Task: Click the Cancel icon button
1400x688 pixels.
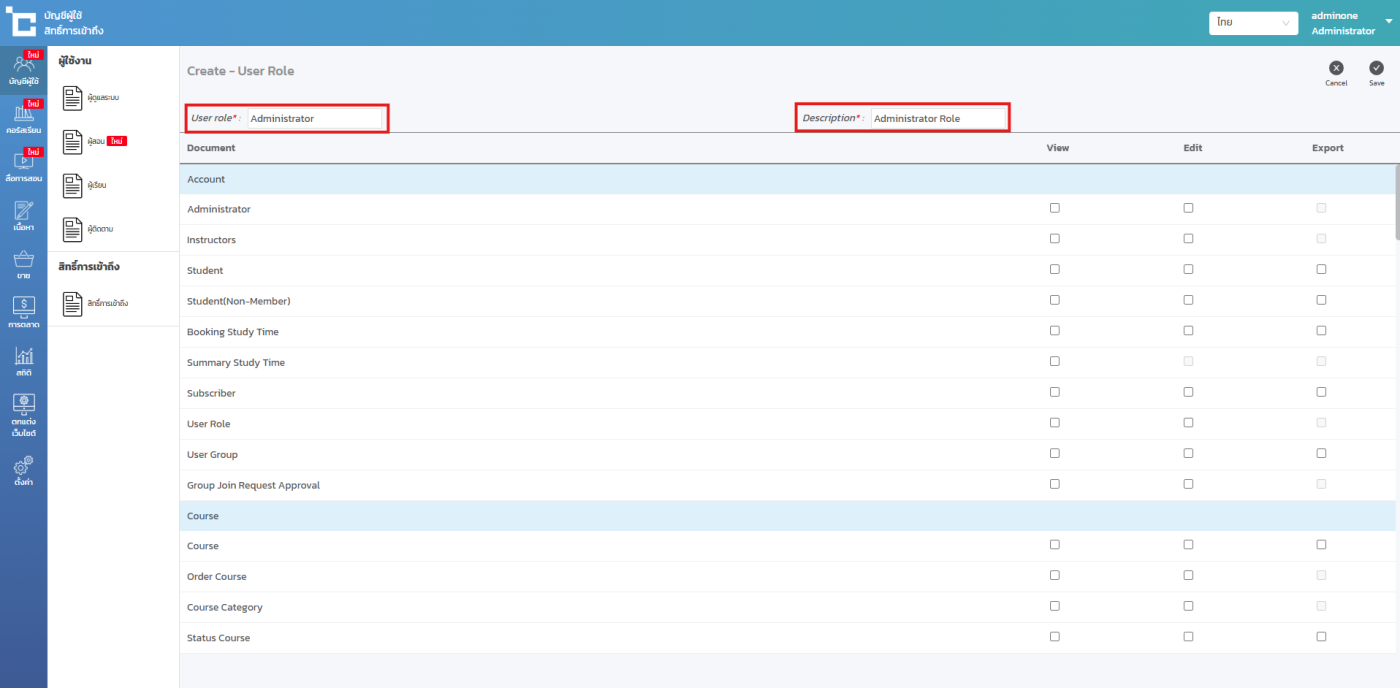Action: tap(1336, 69)
